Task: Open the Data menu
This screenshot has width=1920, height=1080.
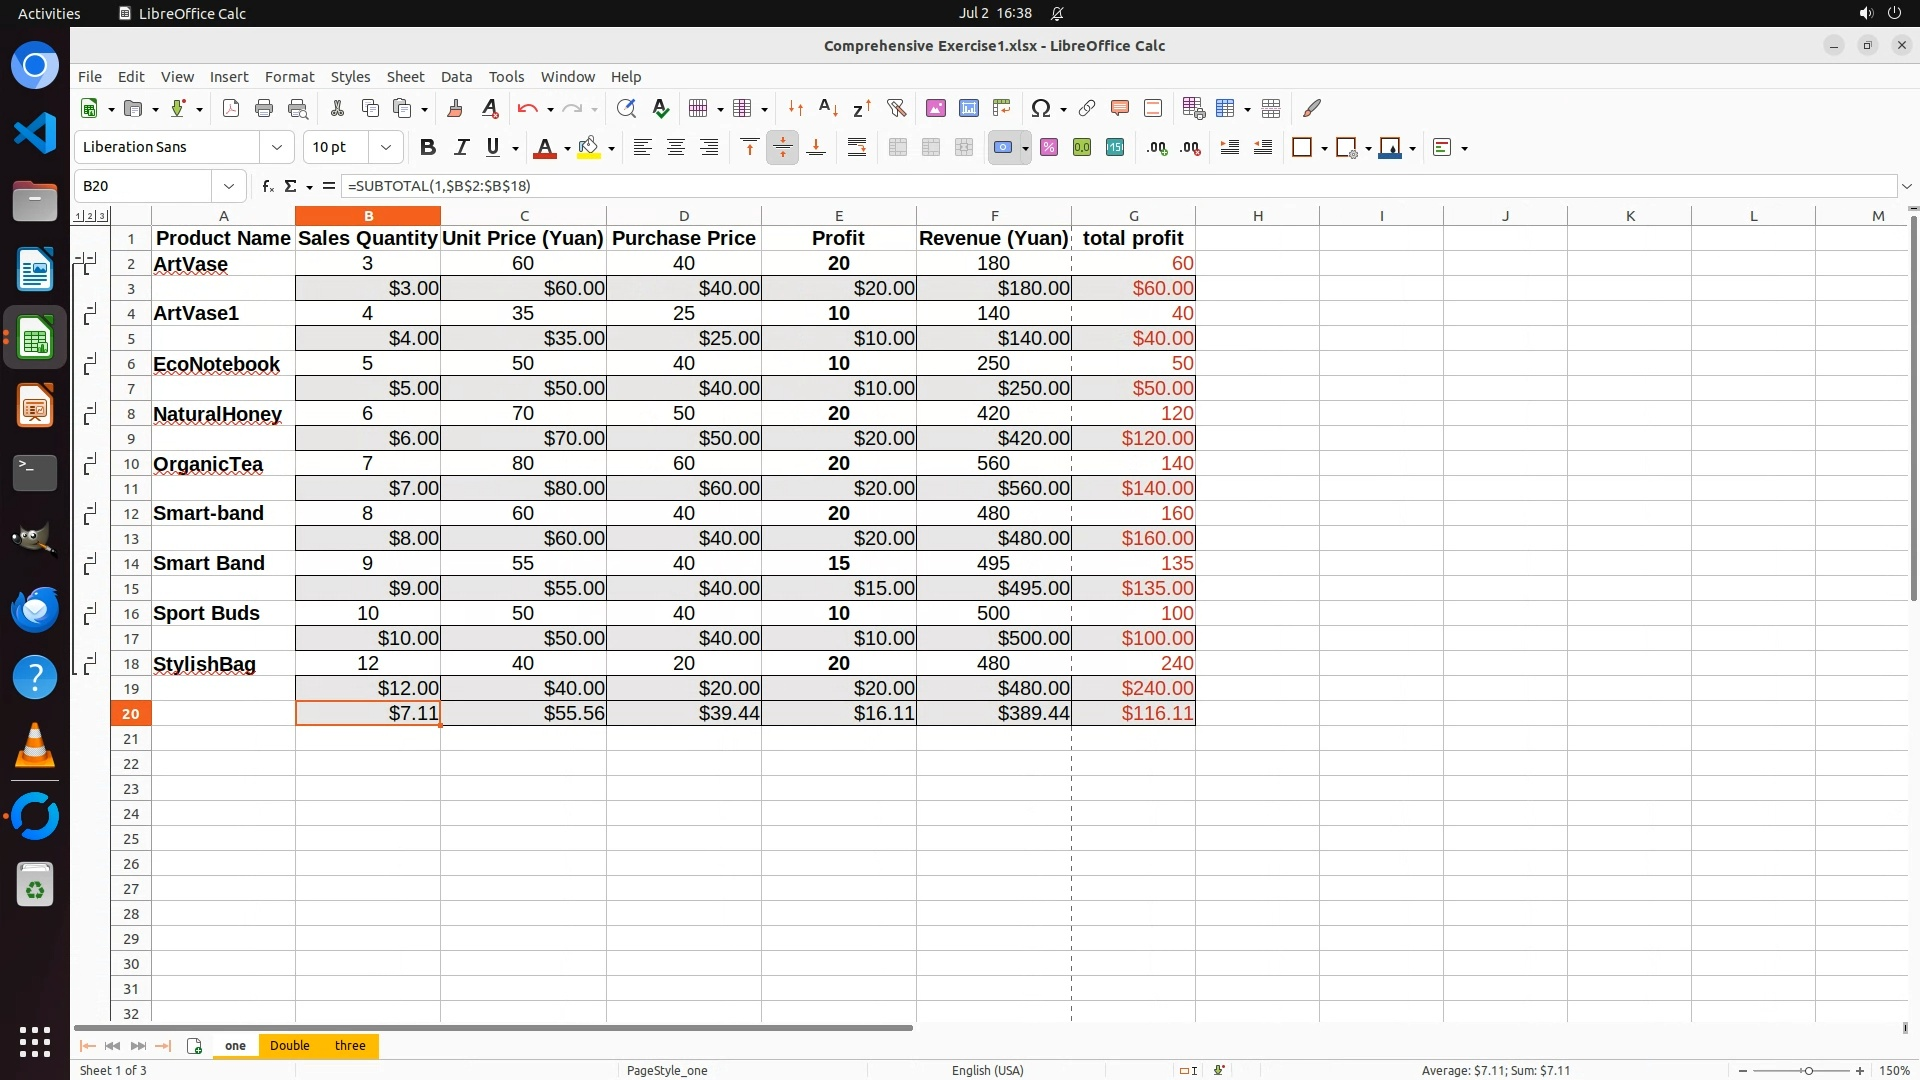Action: click(x=456, y=76)
